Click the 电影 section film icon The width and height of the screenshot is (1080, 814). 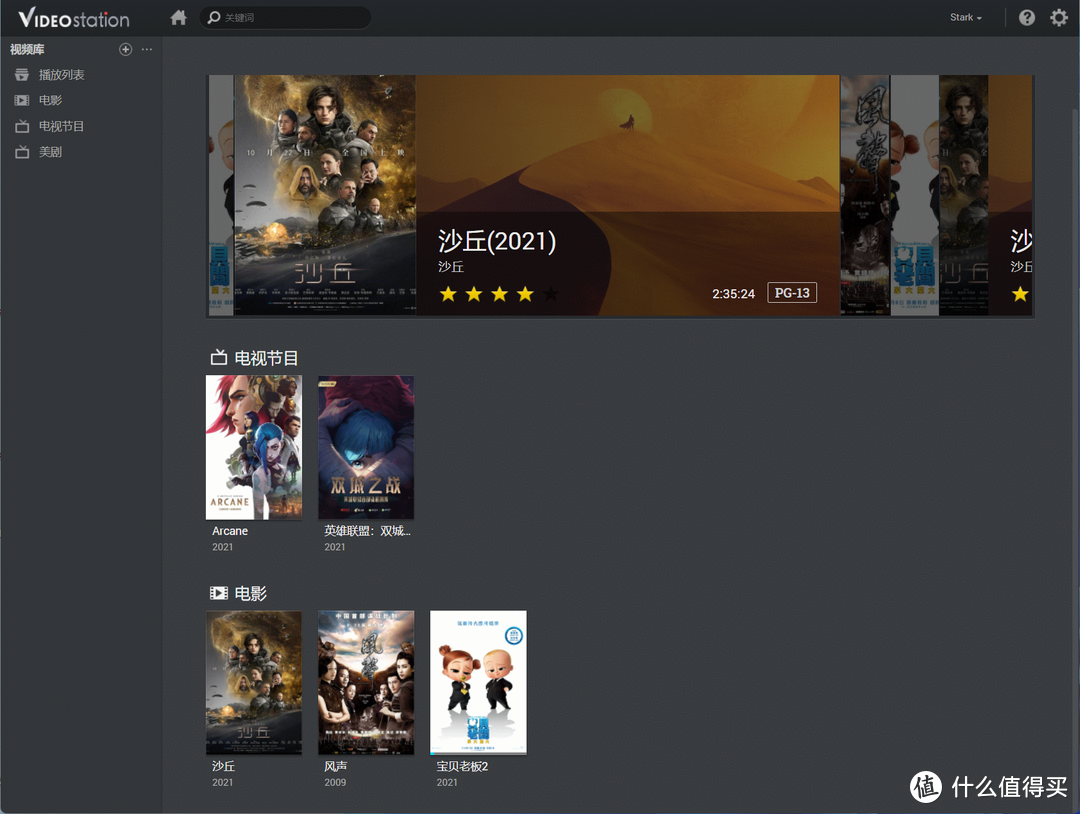coord(218,593)
